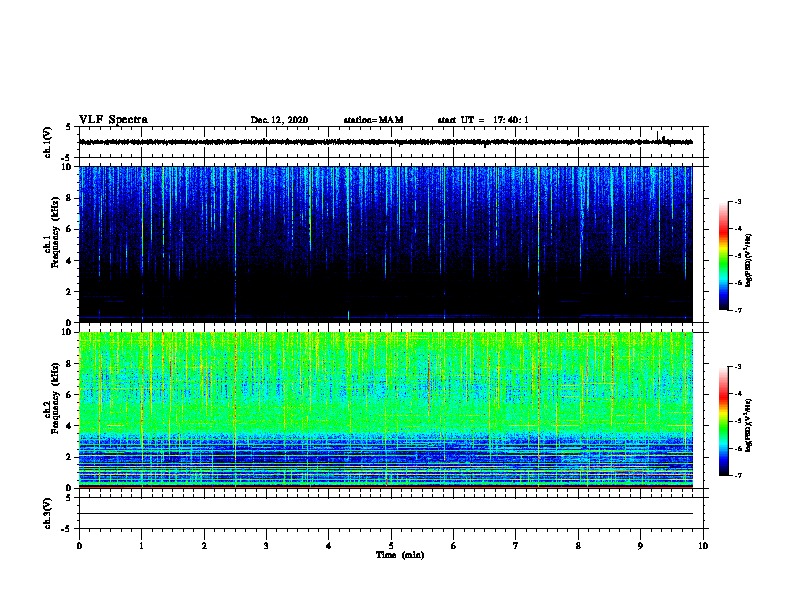Click the "10" label ending the time axis
792x612 pixels.
tap(703, 545)
